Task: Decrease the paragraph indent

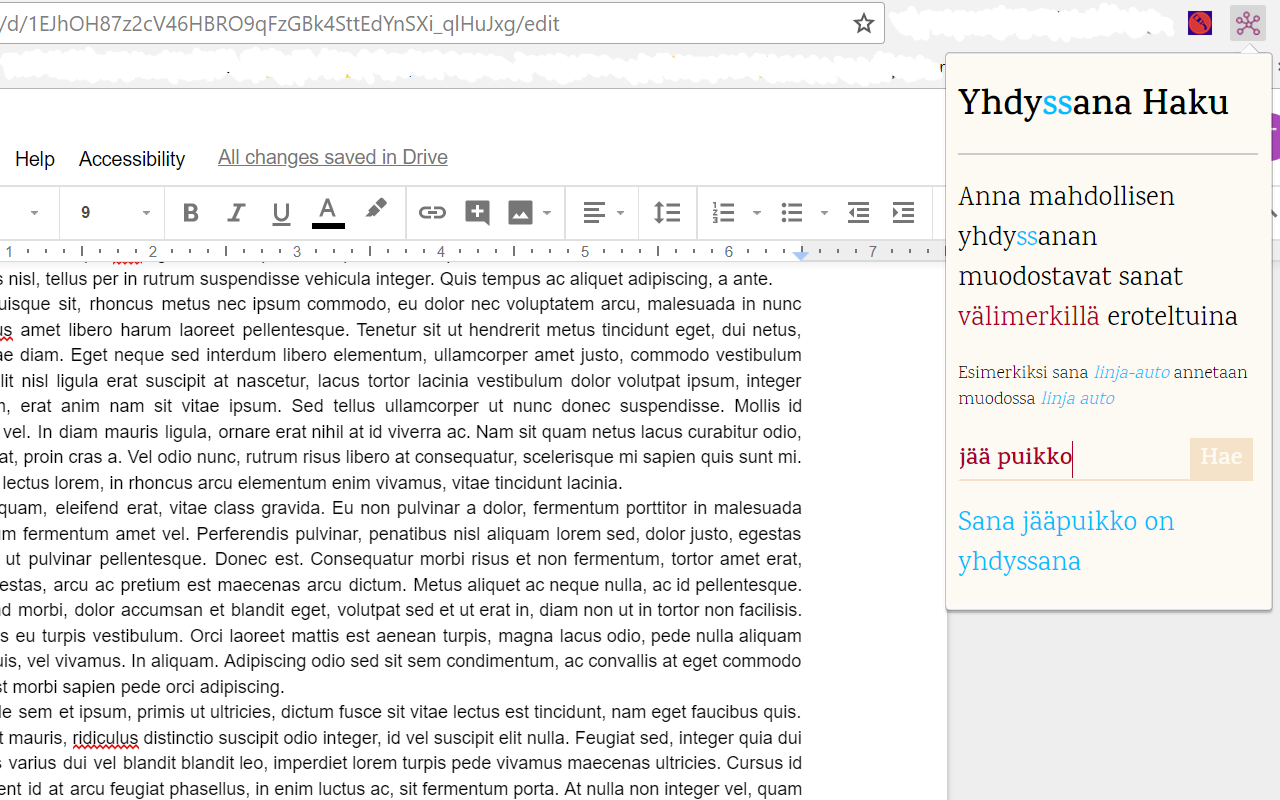Action: pos(858,213)
